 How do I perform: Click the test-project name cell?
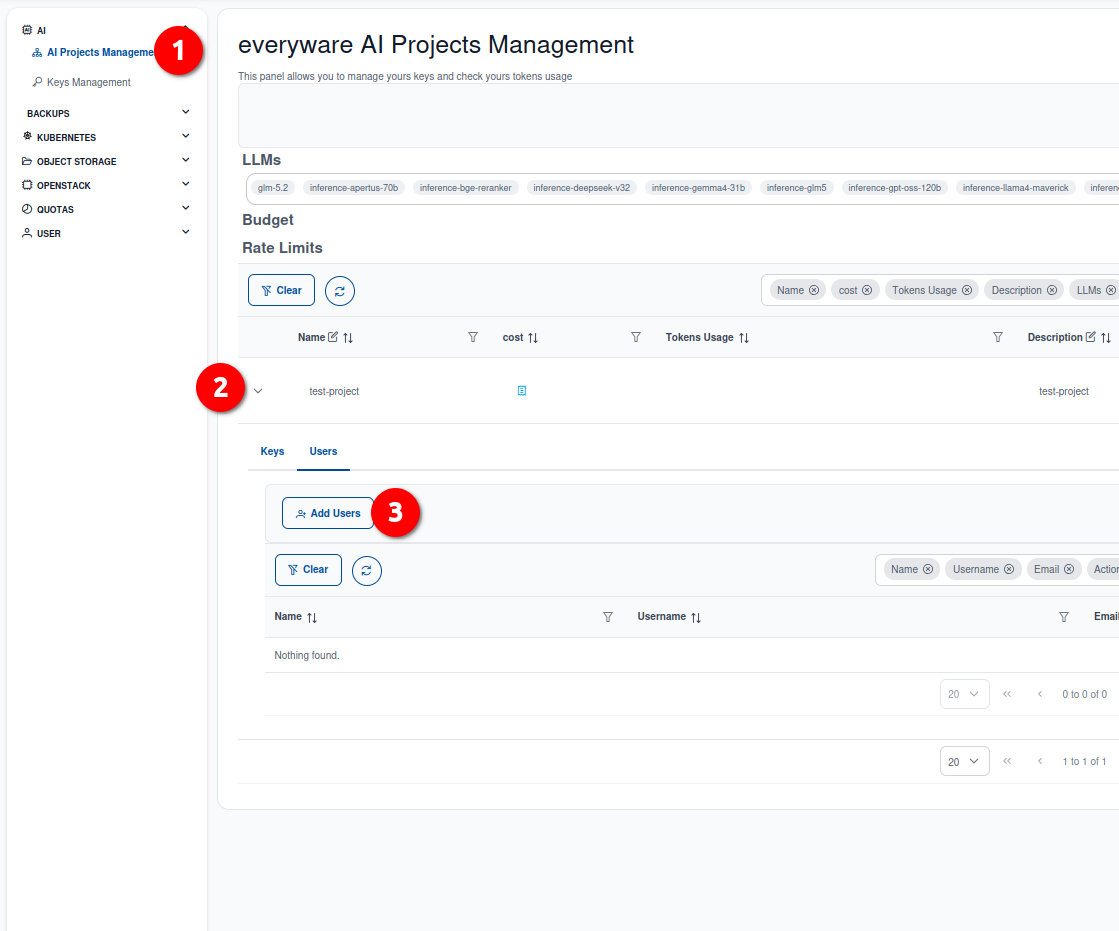(x=334, y=392)
